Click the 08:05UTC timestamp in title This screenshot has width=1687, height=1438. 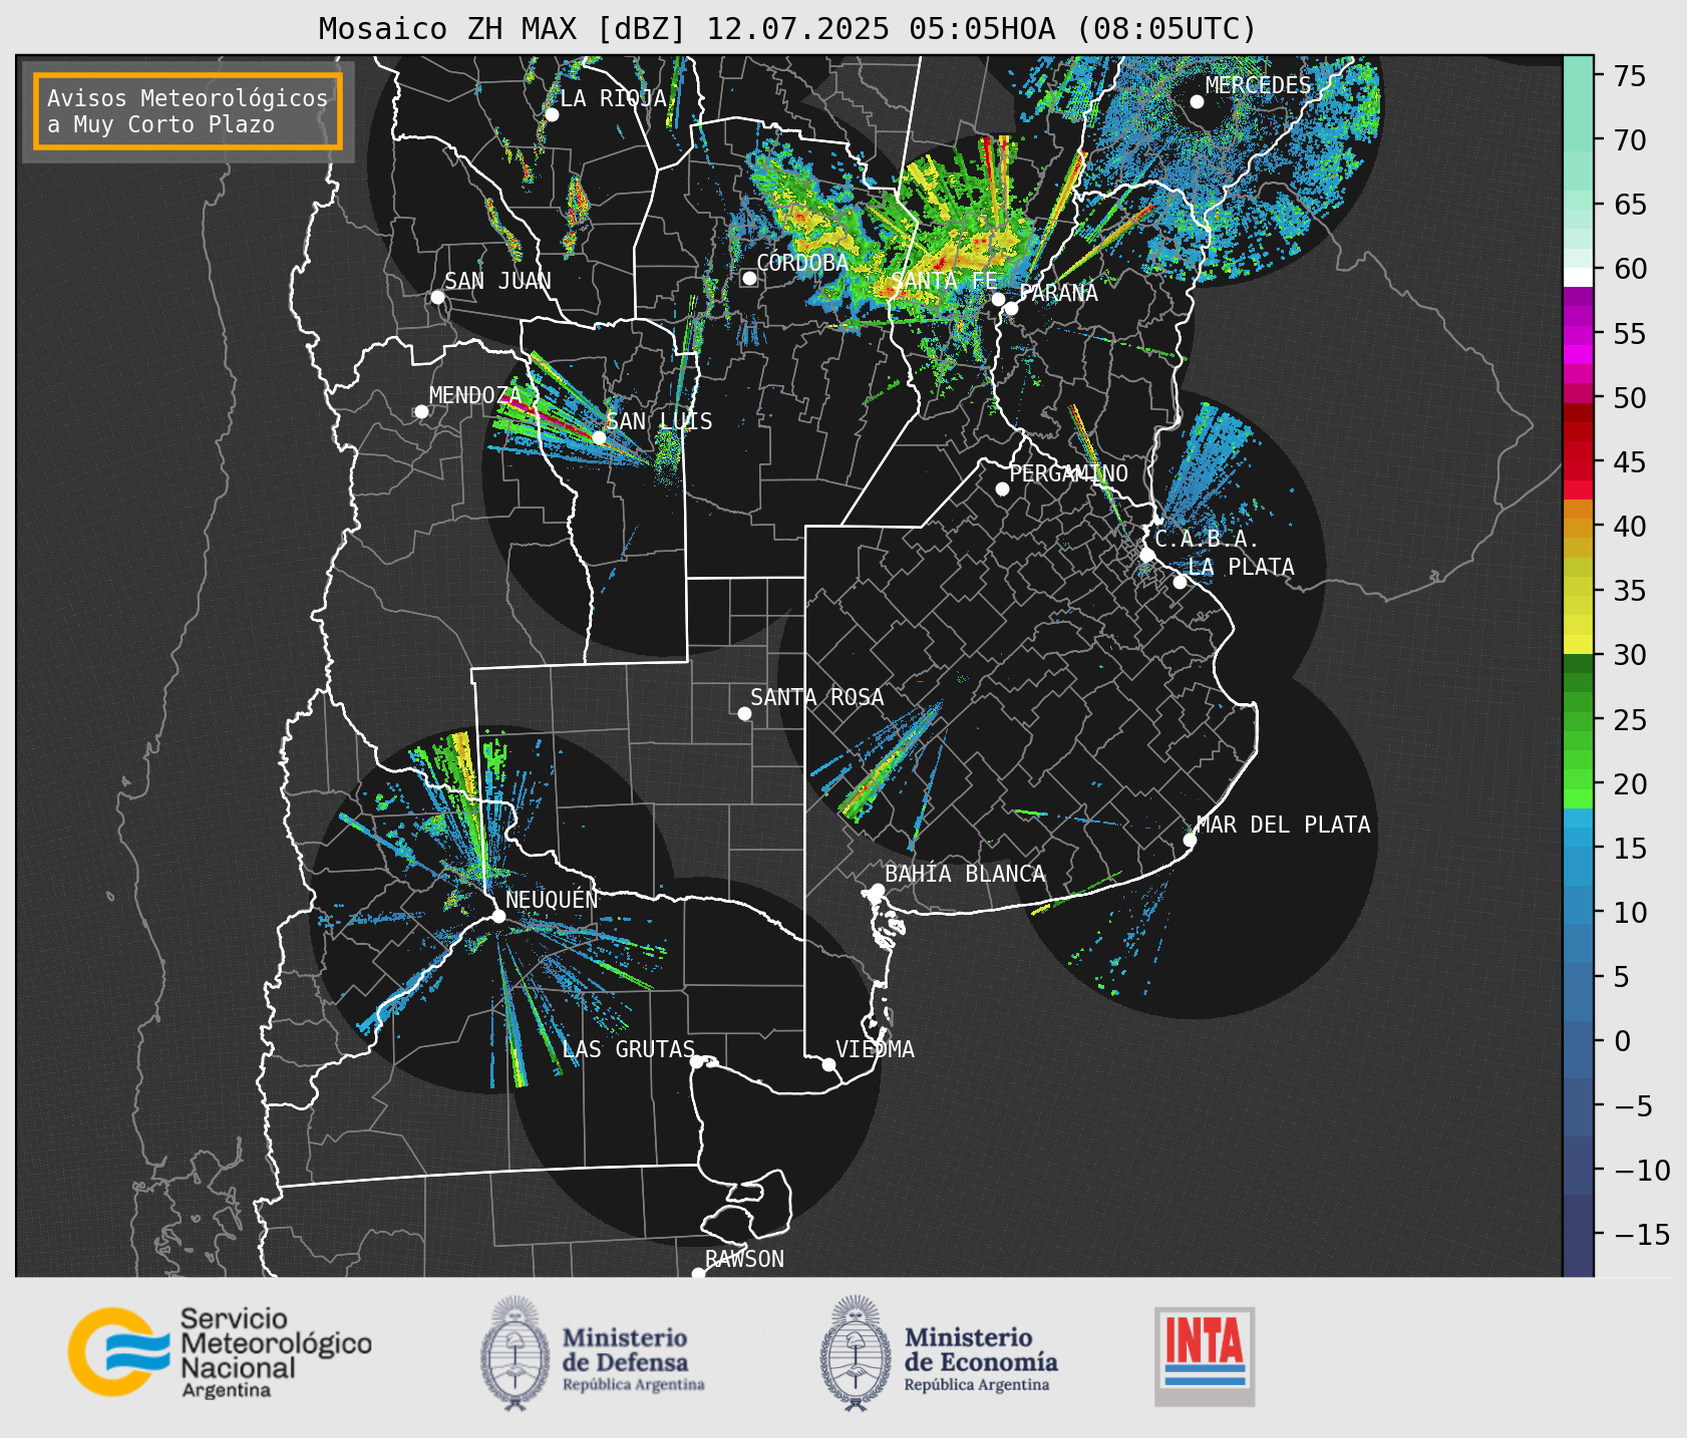pyautogui.click(x=1166, y=29)
